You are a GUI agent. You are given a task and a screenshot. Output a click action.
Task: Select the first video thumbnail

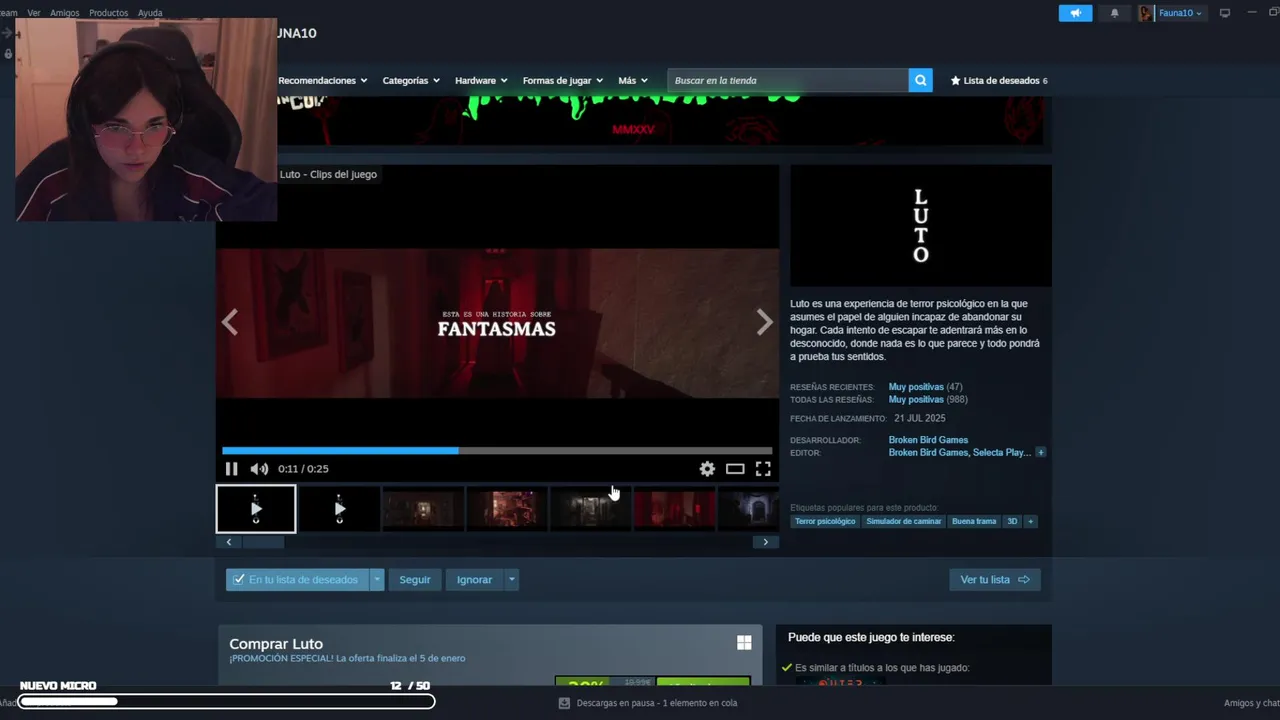pos(256,509)
